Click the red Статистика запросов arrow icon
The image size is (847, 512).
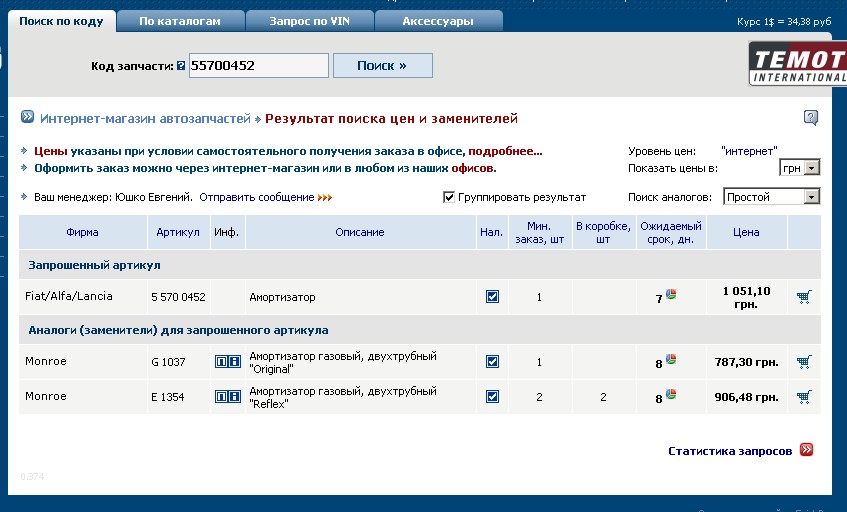coord(807,450)
